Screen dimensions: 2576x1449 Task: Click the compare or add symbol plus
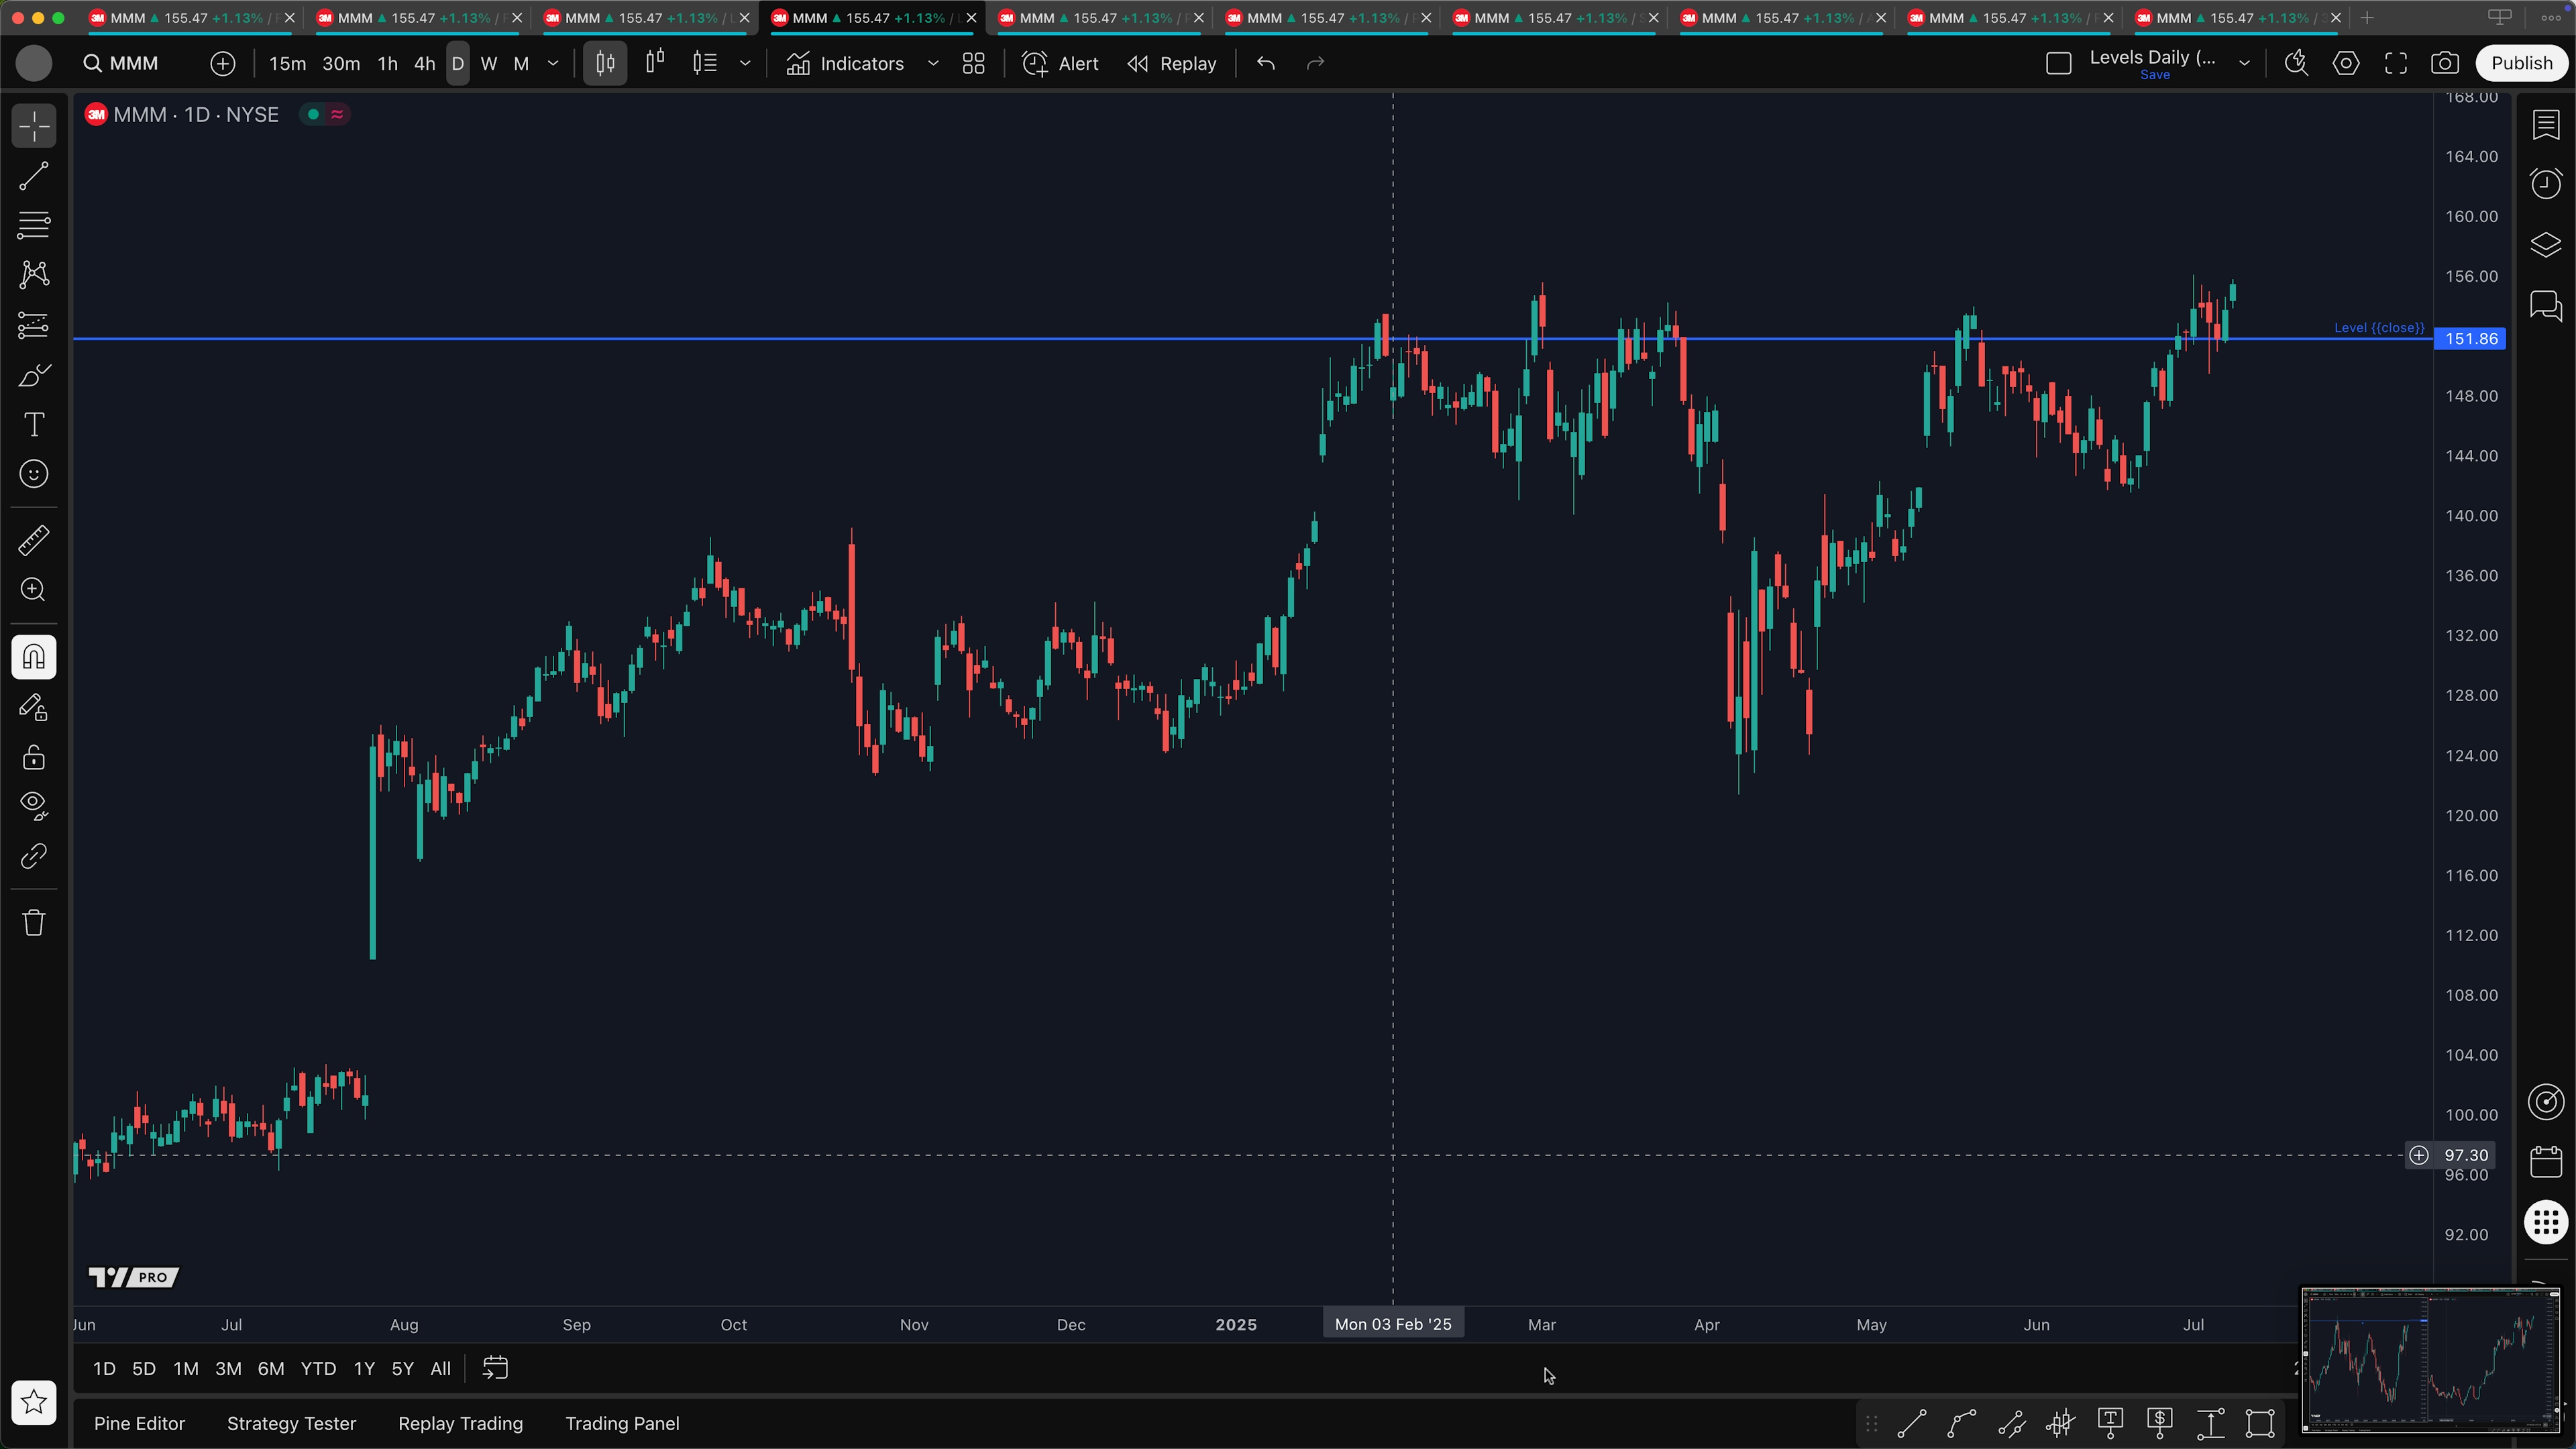click(223, 63)
